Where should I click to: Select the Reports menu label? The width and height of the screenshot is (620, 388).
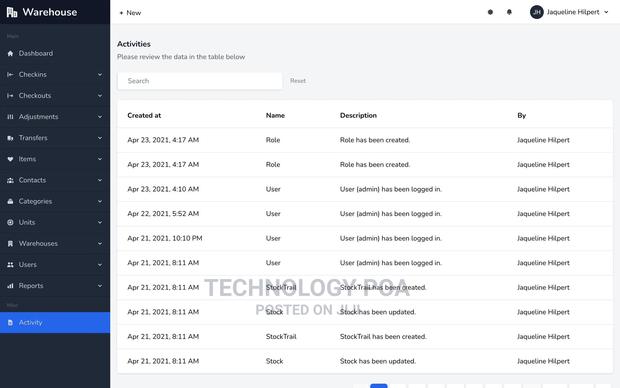[31, 286]
